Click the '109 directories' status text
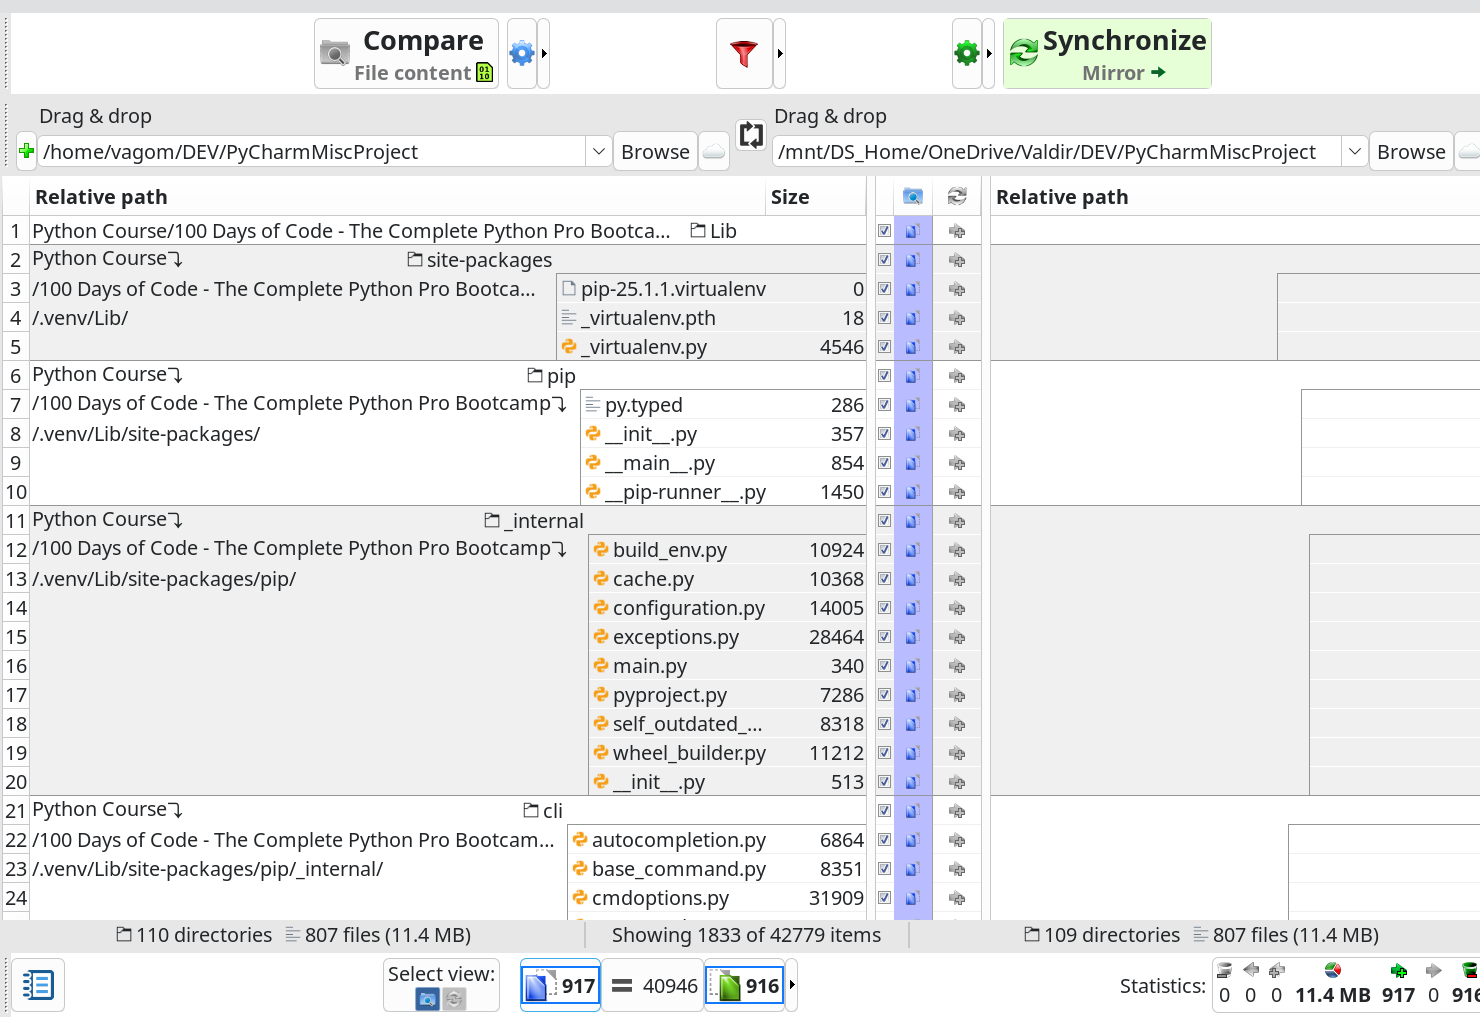Viewport: 1480px width, 1017px height. click(1112, 935)
